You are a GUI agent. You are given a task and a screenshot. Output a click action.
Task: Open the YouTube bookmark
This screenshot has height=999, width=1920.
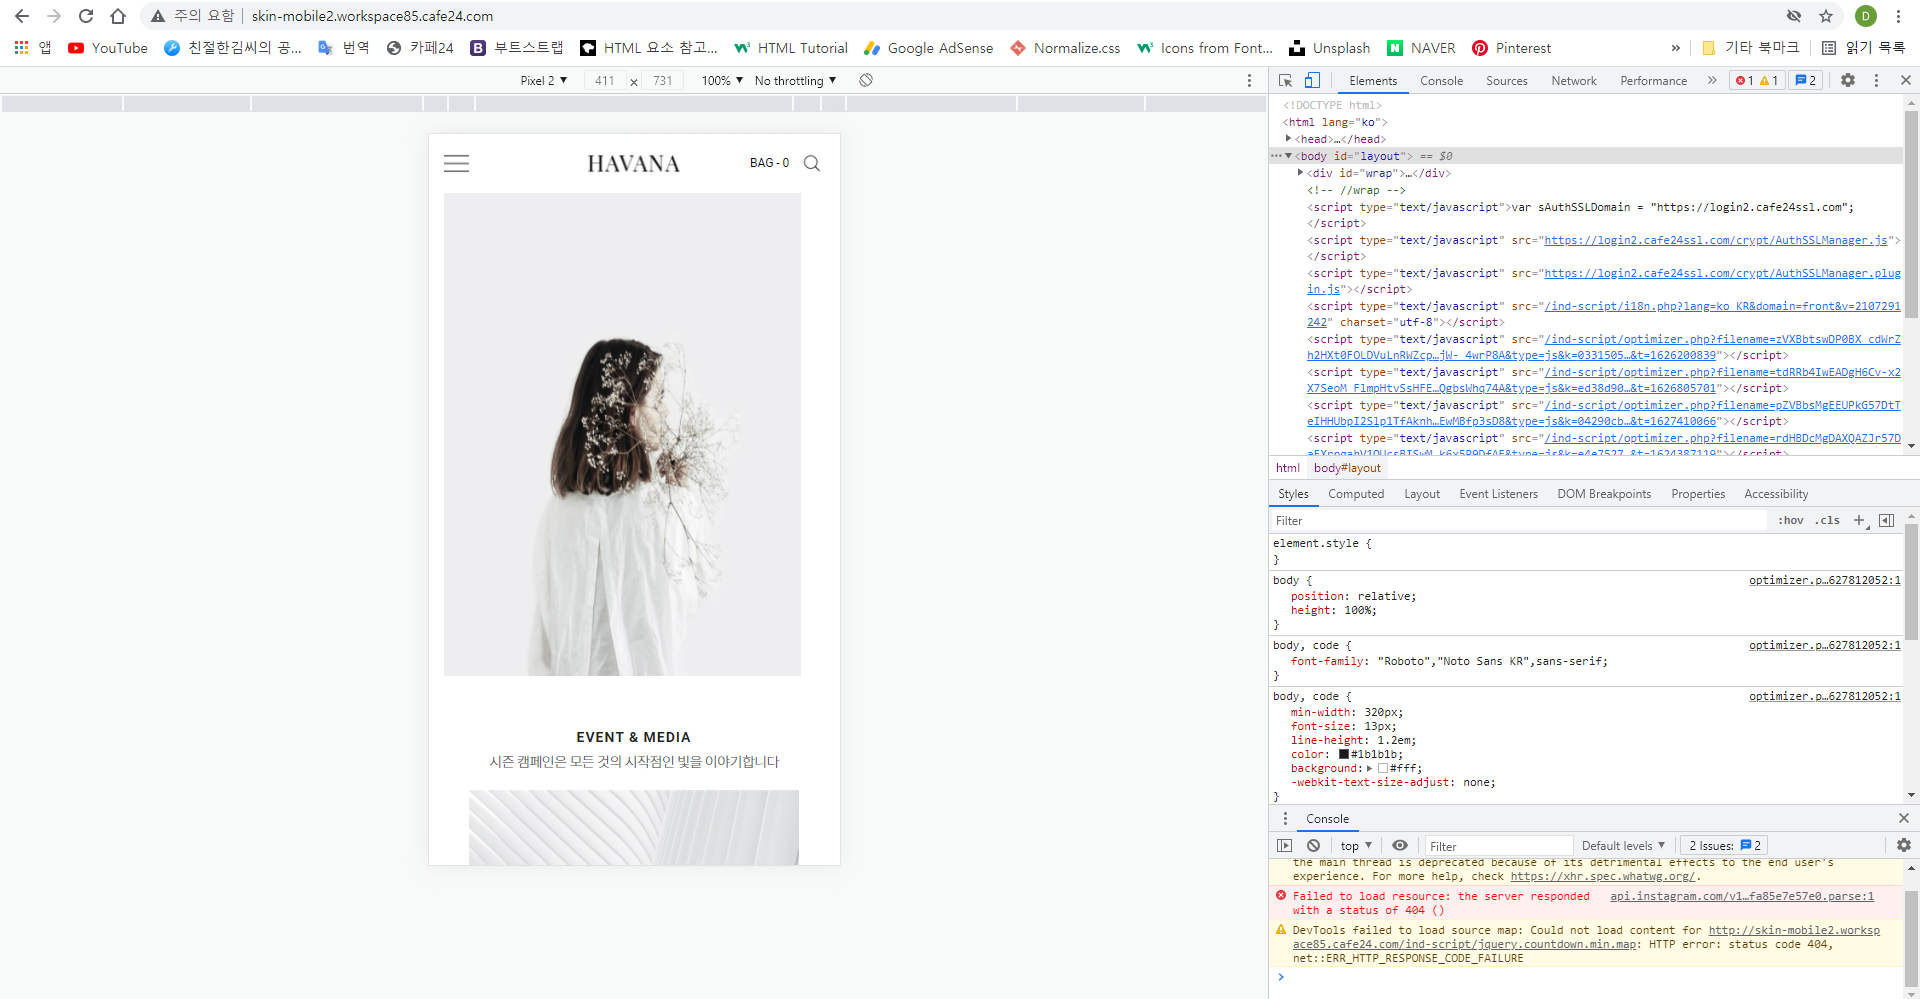tap(108, 48)
